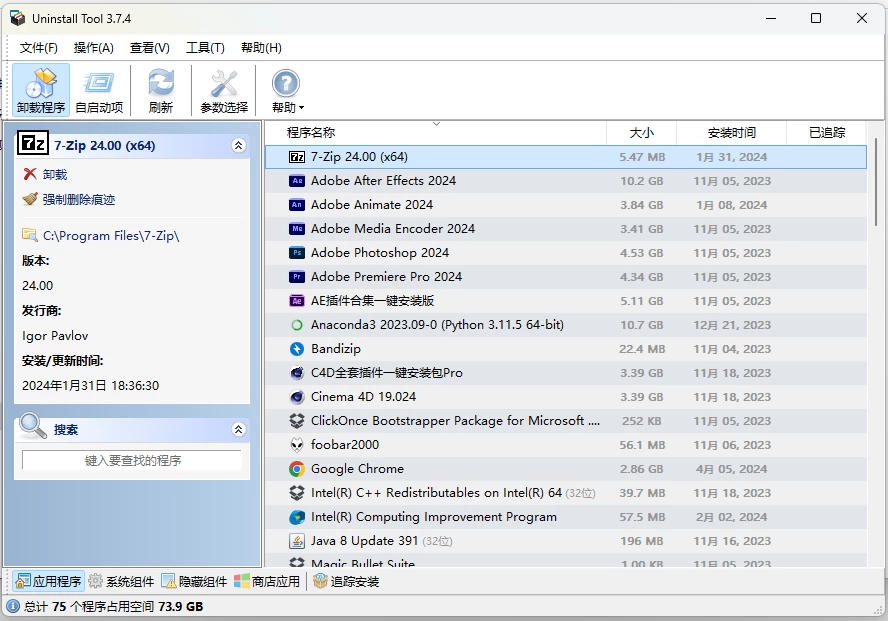Click the 强制删除痕迹 trace removal icon
The height and width of the screenshot is (621, 888).
pos(30,198)
